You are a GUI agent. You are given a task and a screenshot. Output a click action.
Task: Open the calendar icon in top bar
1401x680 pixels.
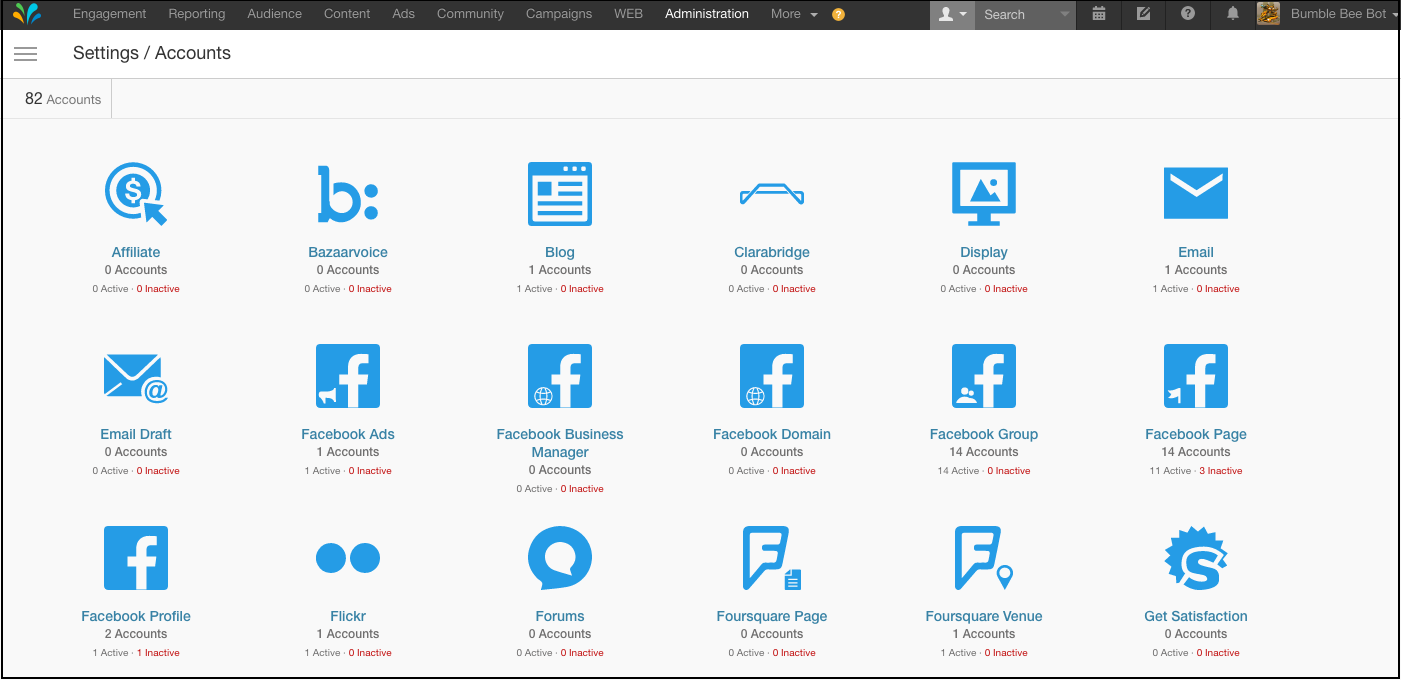[x=1099, y=14]
